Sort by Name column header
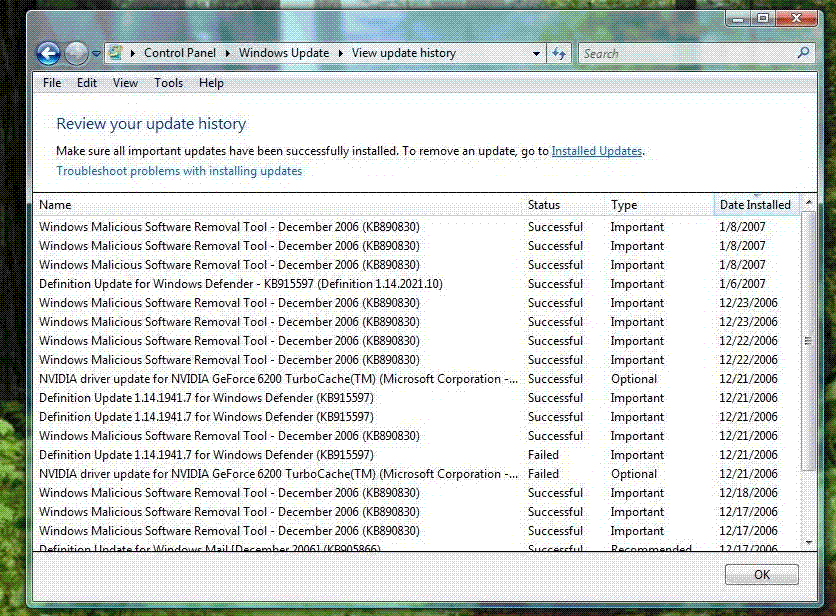The image size is (836, 616). coord(277,205)
